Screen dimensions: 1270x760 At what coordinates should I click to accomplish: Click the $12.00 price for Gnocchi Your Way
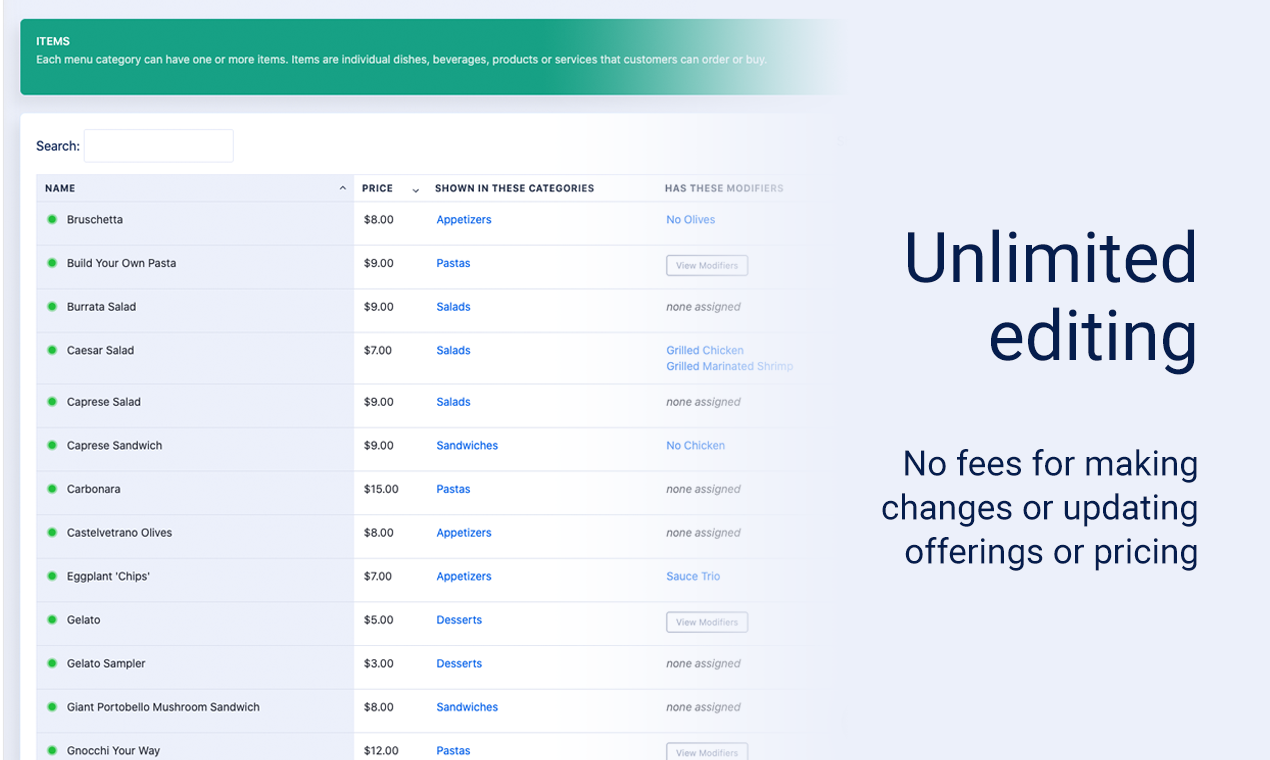381,750
